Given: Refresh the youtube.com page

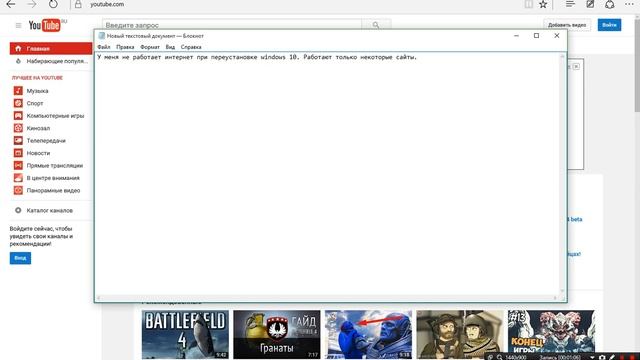Looking at the screenshot, I should 53,4.
